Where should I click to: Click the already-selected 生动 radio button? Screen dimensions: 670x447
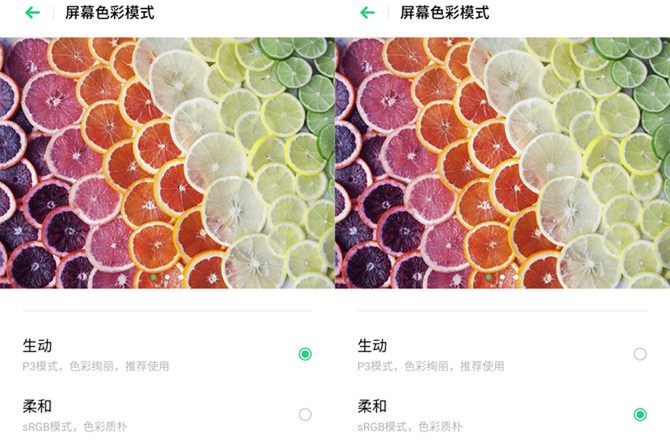click(x=305, y=354)
